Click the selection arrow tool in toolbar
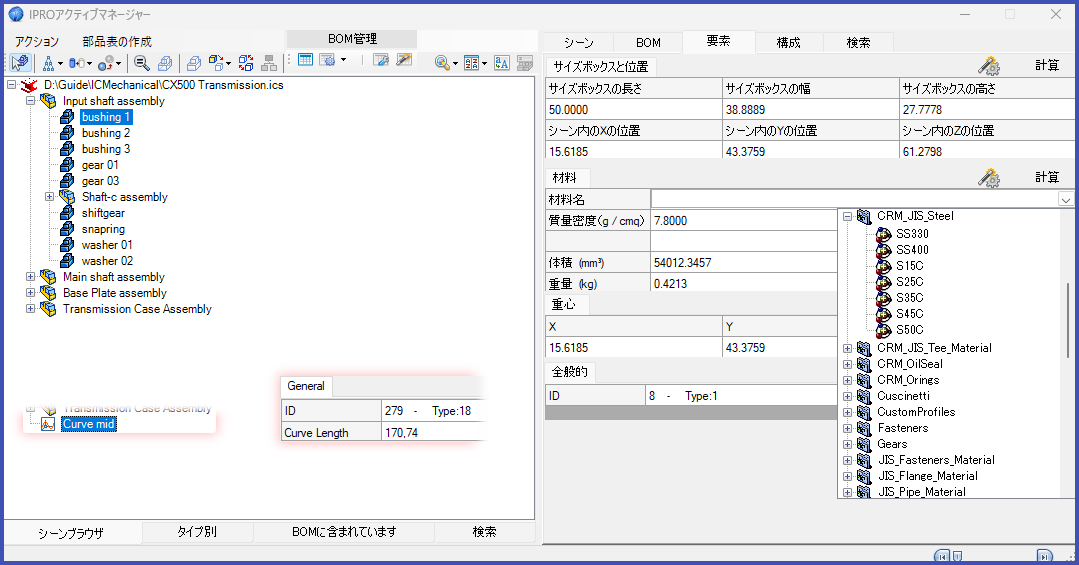Screen dimensions: 1079x565 tap(19, 62)
